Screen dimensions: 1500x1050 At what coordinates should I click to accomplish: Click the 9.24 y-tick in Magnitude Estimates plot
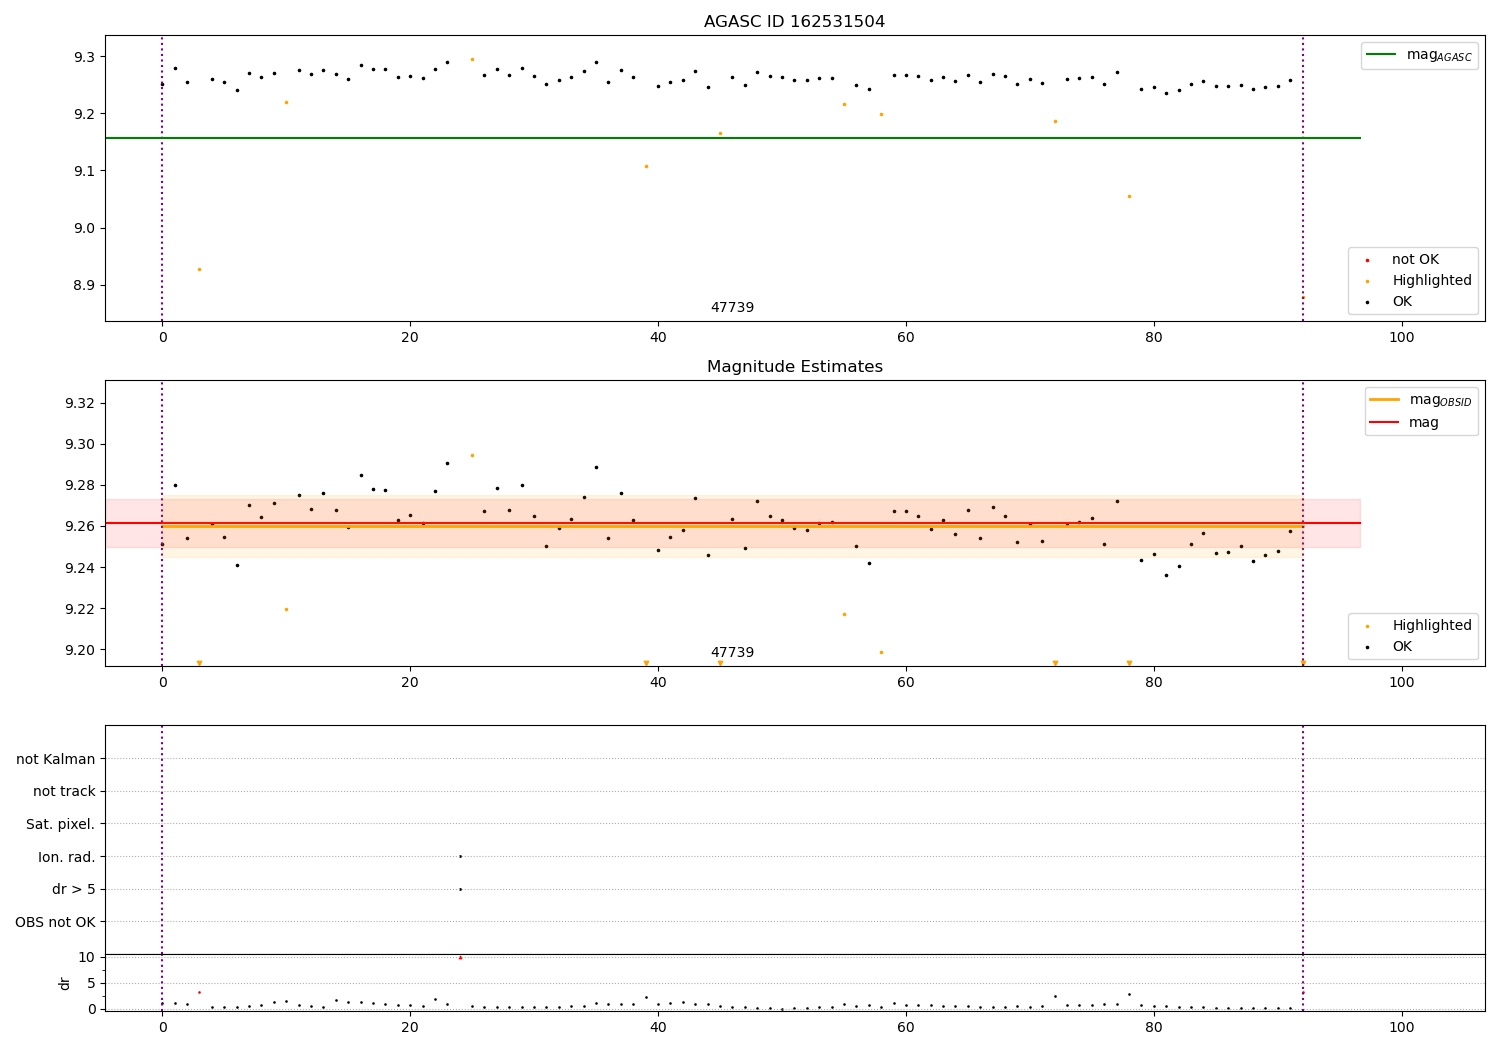pos(79,568)
